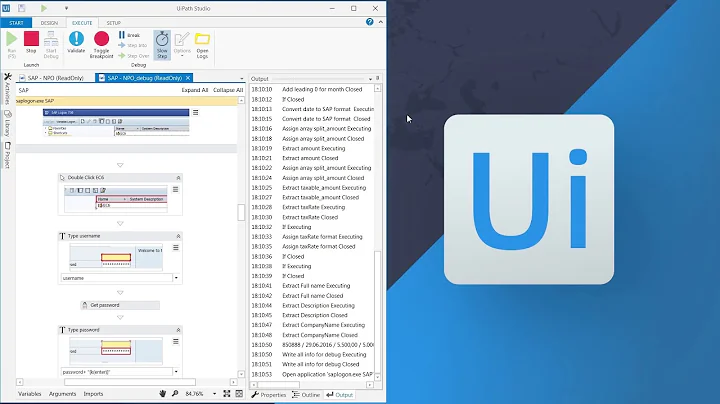Select the SAP - NPO (ReadOnly) tab
The height and width of the screenshot is (404, 720).
[51, 78]
